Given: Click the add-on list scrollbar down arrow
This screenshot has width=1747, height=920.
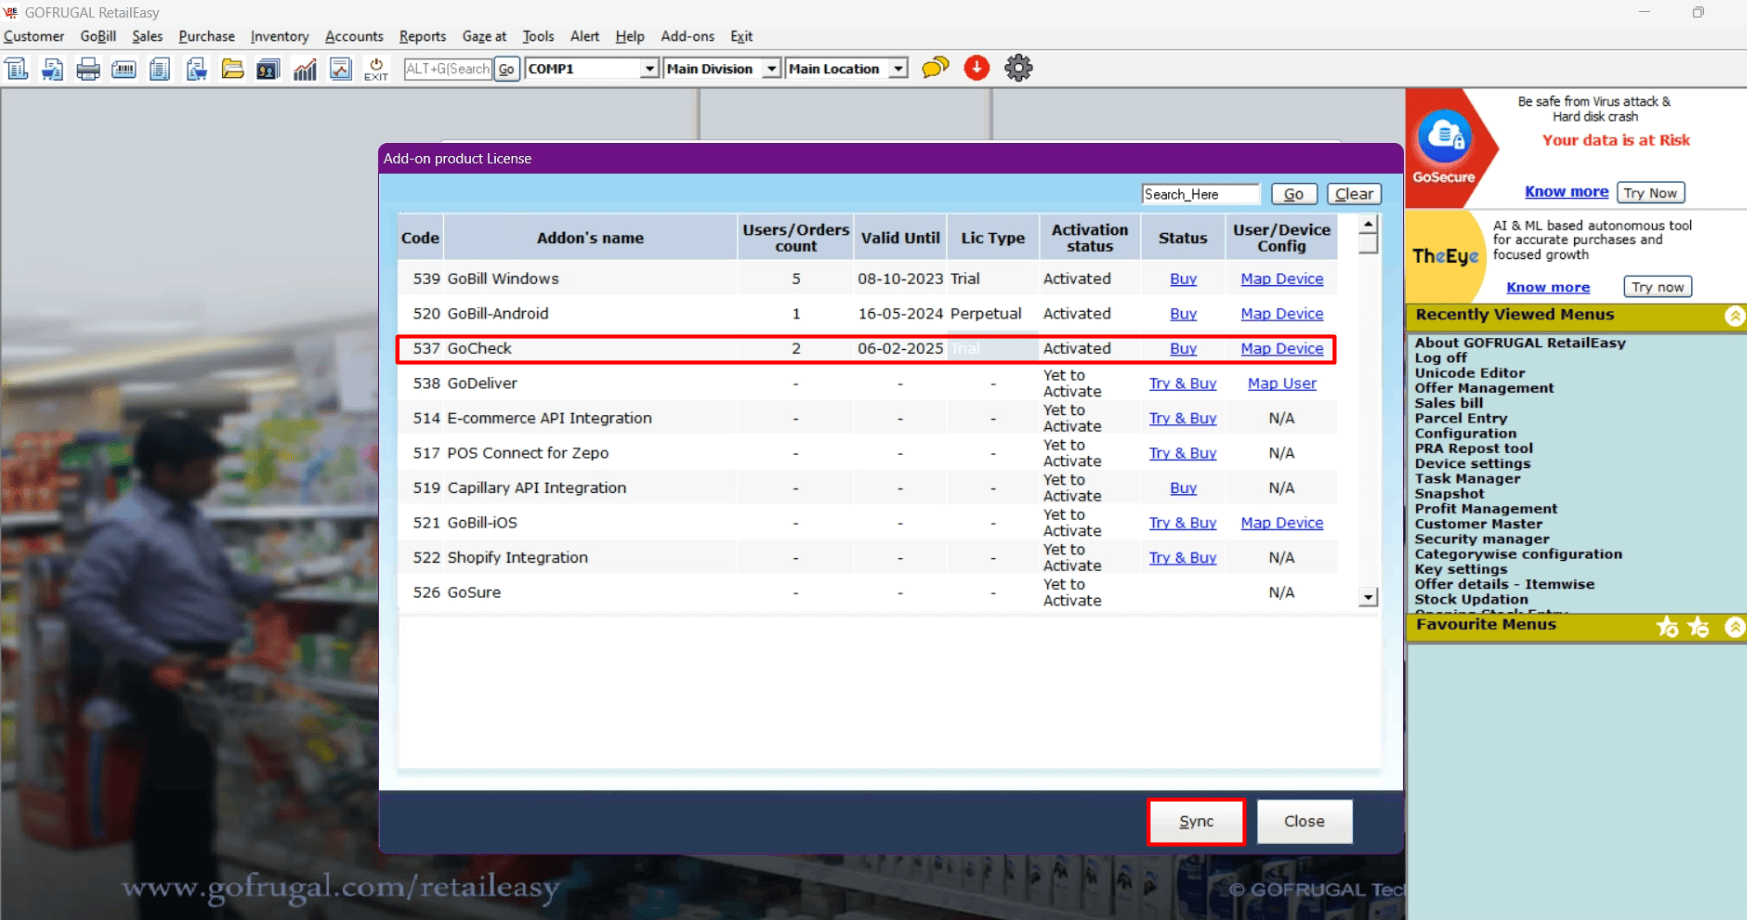Looking at the screenshot, I should [x=1368, y=598].
